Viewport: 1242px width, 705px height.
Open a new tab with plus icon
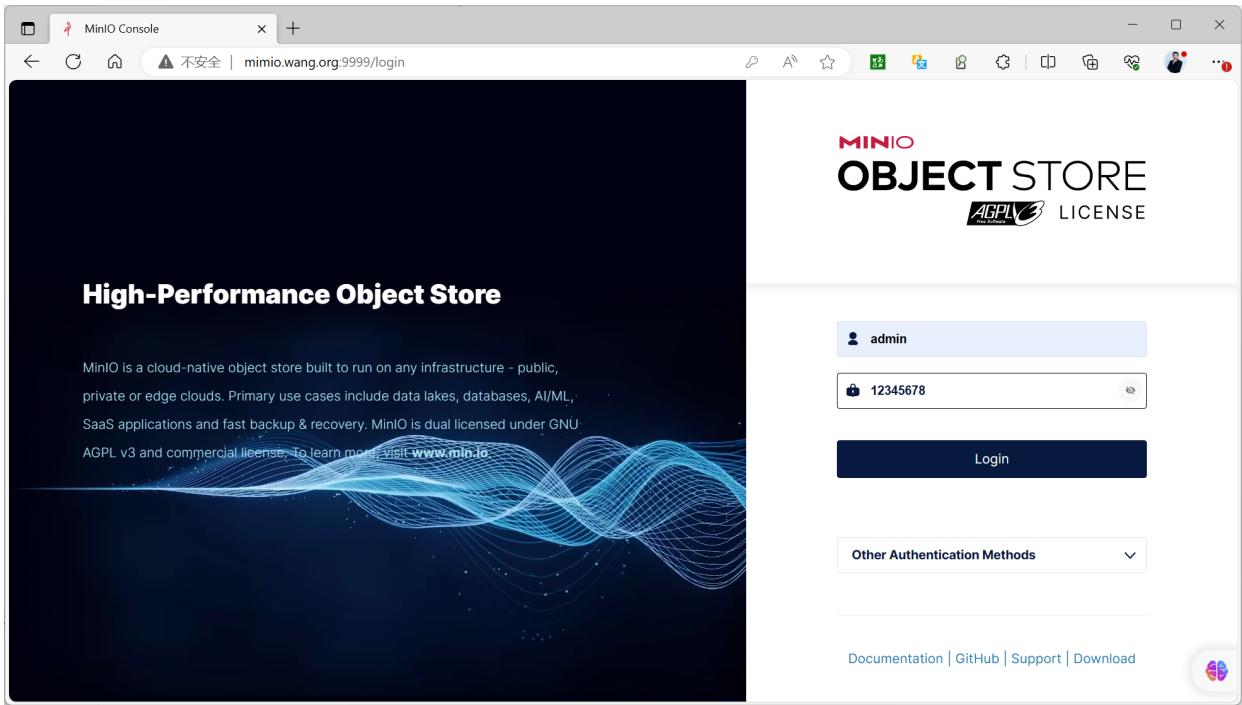click(x=293, y=28)
